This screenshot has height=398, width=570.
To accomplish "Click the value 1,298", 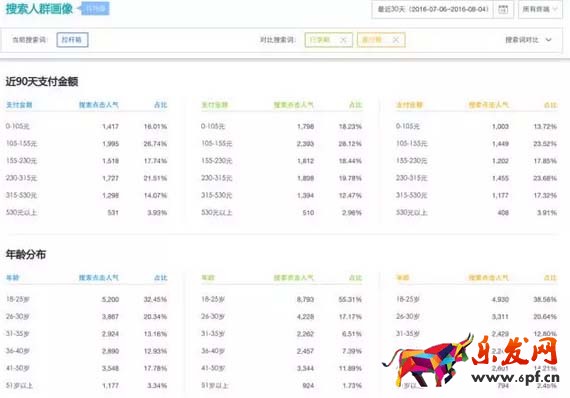I will coord(111,195).
